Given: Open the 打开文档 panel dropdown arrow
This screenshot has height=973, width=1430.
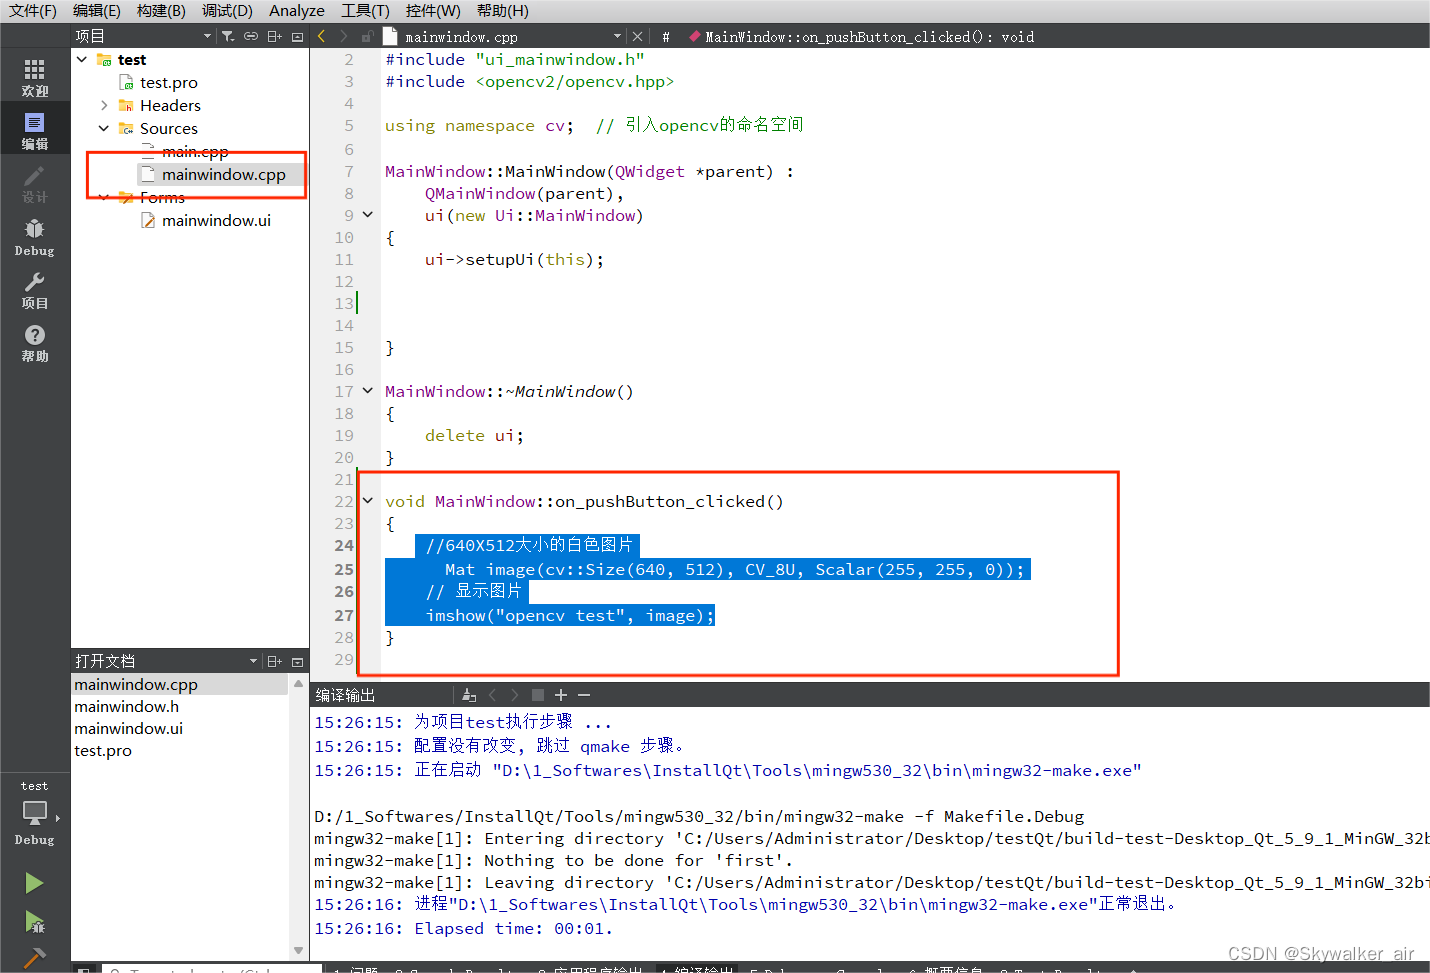Looking at the screenshot, I should point(253,661).
